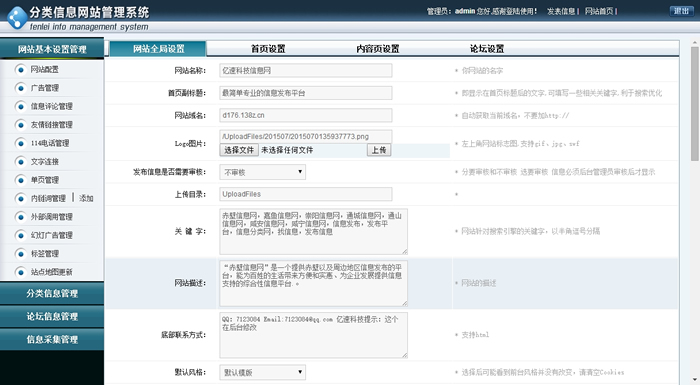Click the 选择文件 file chooser button

(x=239, y=150)
